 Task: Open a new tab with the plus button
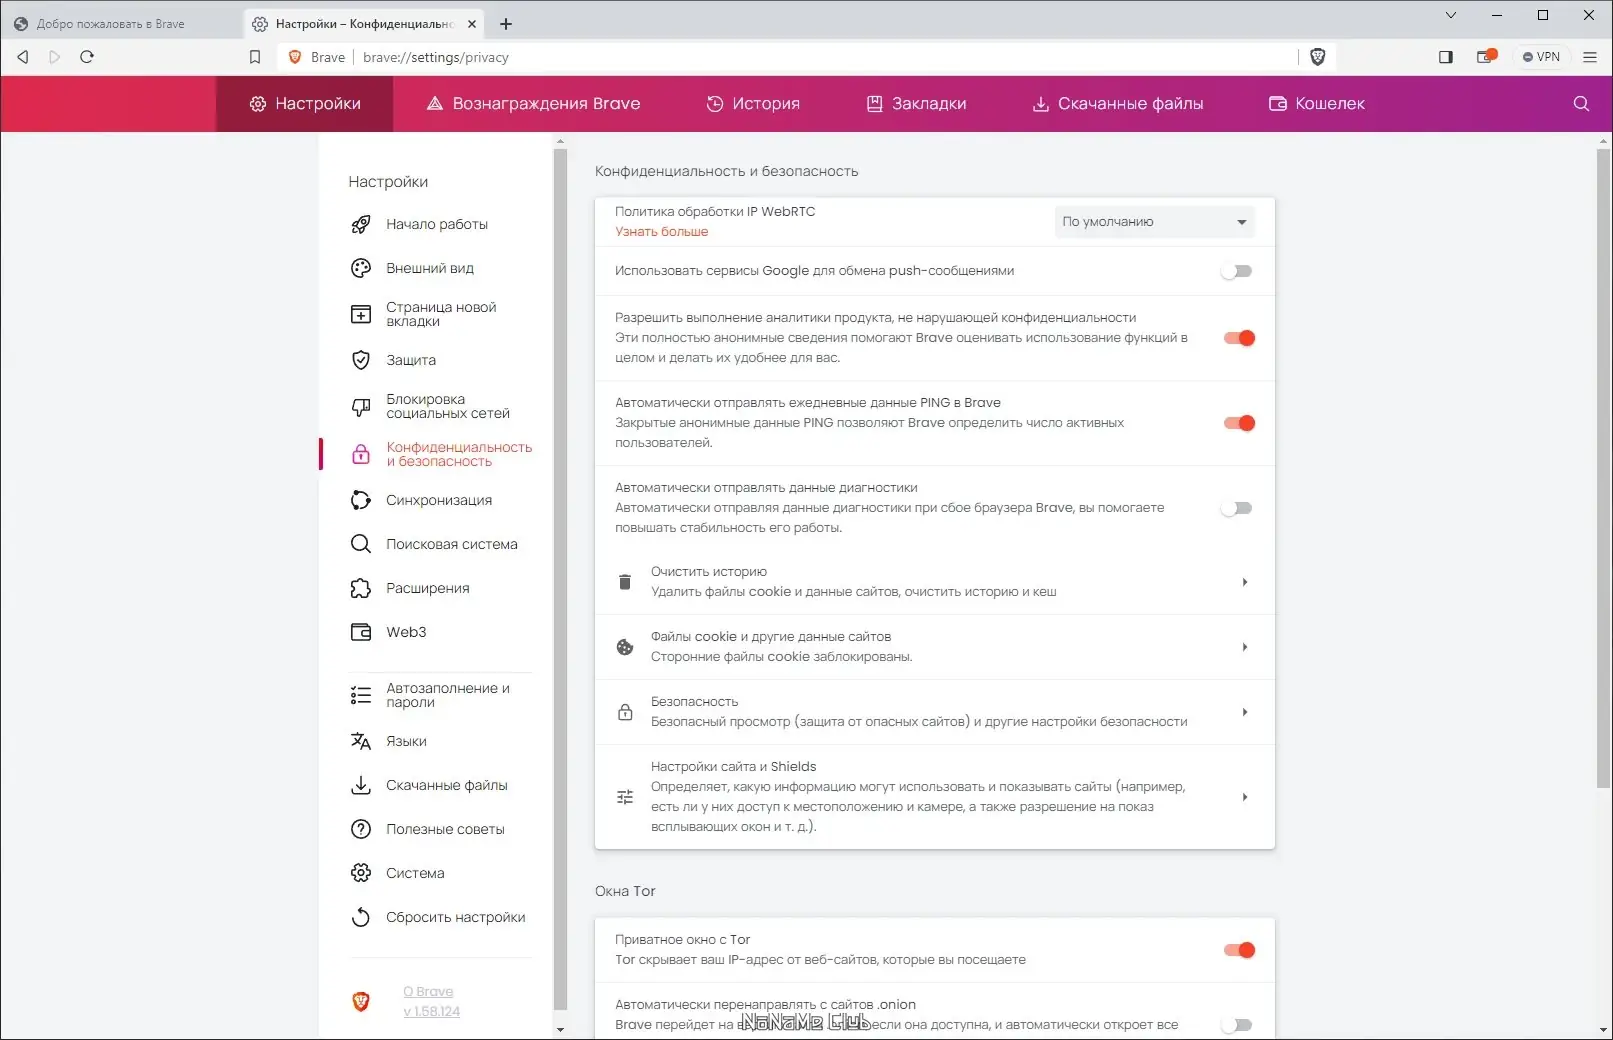pos(506,24)
